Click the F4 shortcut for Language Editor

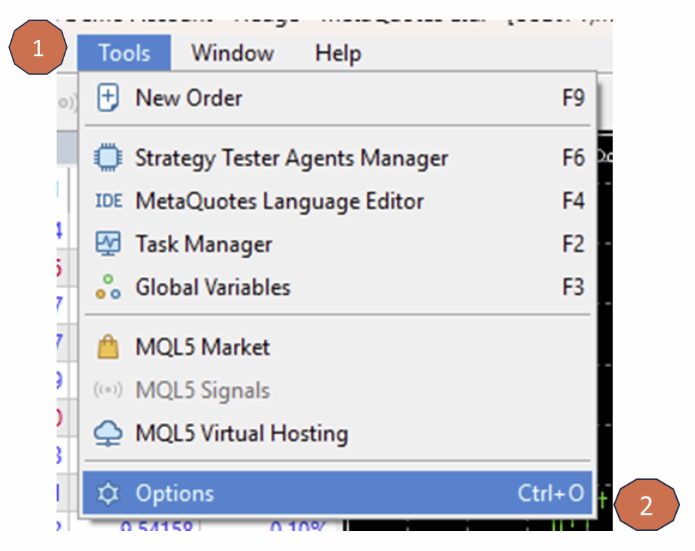(x=573, y=201)
